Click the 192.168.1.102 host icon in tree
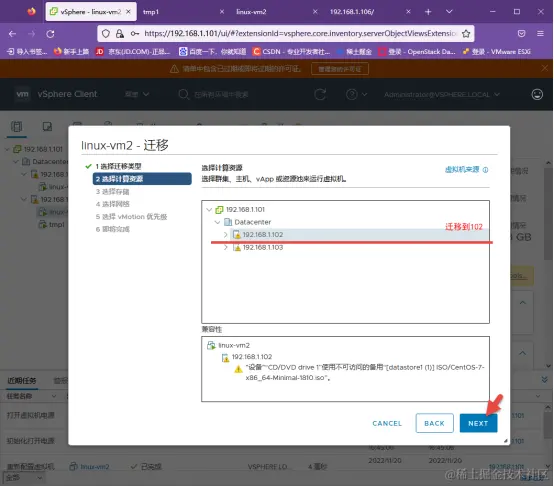 [x=237, y=235]
